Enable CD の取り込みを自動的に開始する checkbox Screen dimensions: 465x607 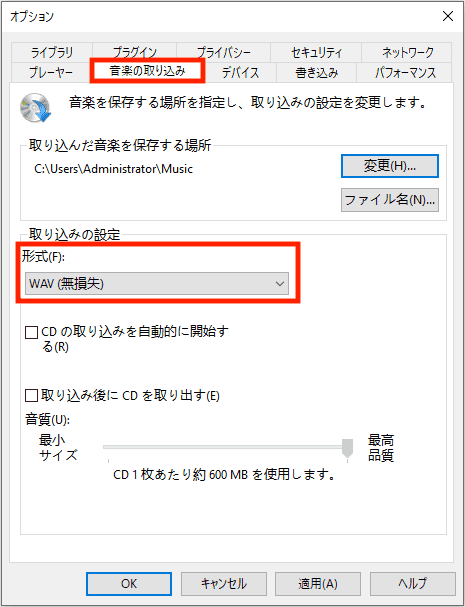click(x=31, y=332)
